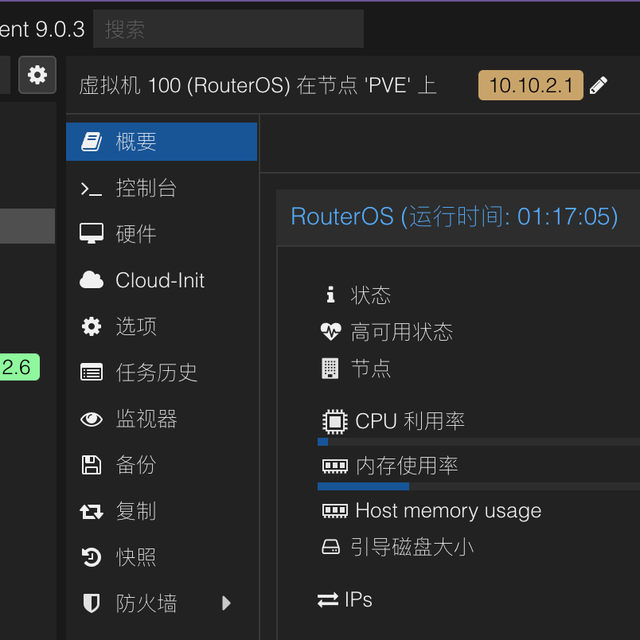The image size is (640, 640).
Task: Click the CPU 利用率 progress bar
Action: (x=479, y=442)
